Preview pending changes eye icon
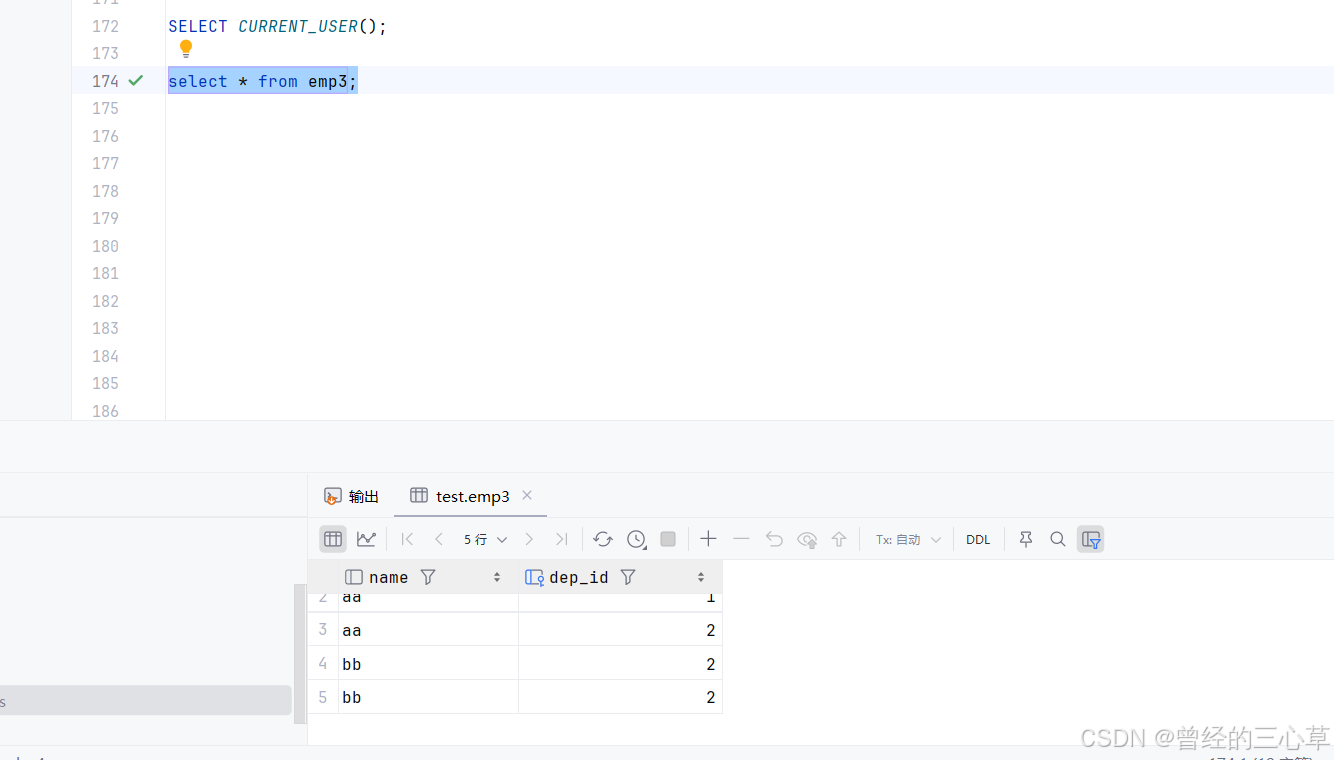 coord(807,539)
